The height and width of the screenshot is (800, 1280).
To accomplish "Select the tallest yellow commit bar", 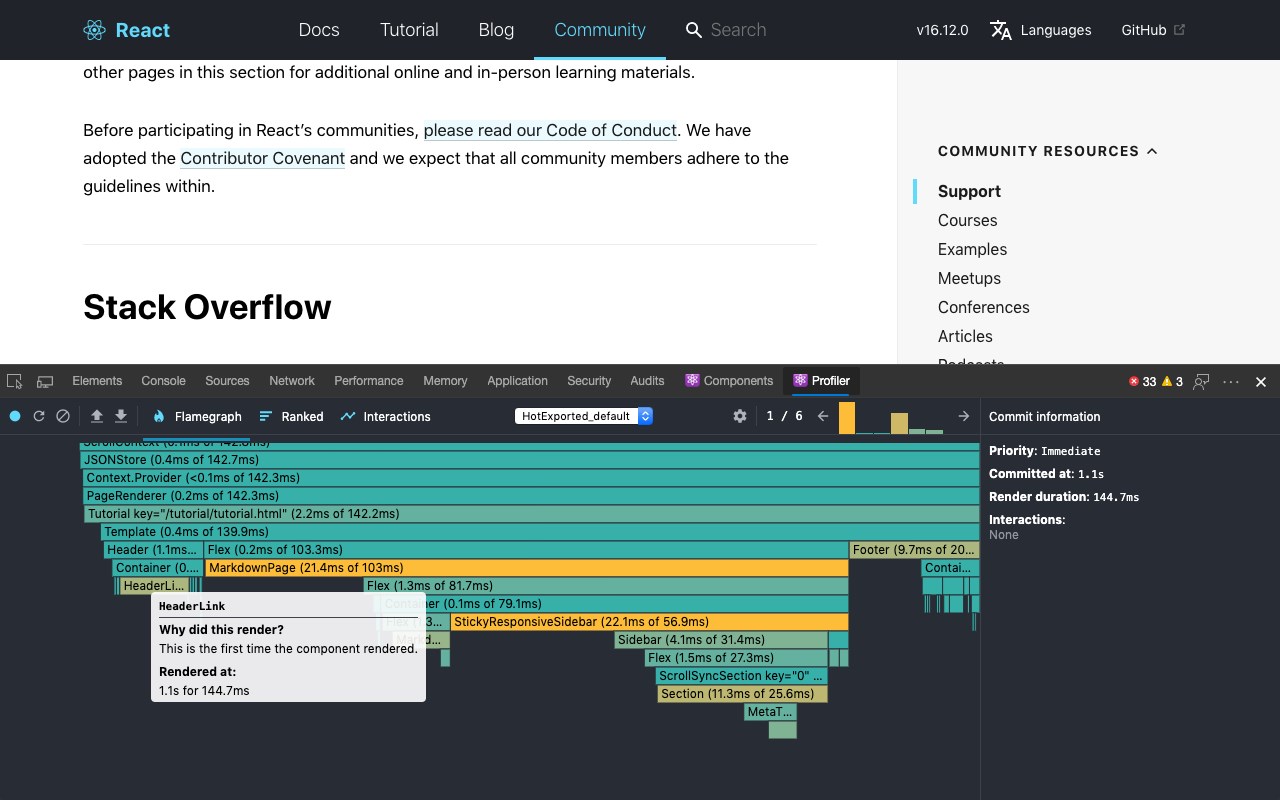I will point(847,417).
